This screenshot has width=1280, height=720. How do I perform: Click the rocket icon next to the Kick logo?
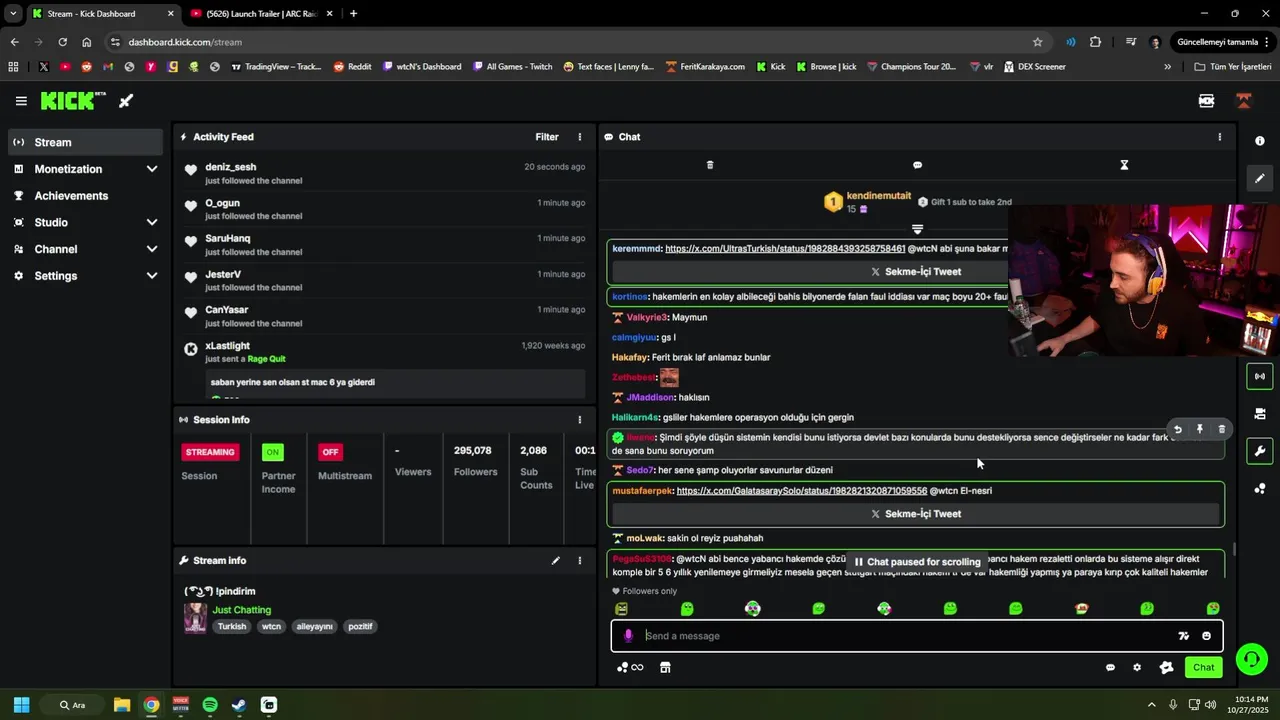pos(126,101)
